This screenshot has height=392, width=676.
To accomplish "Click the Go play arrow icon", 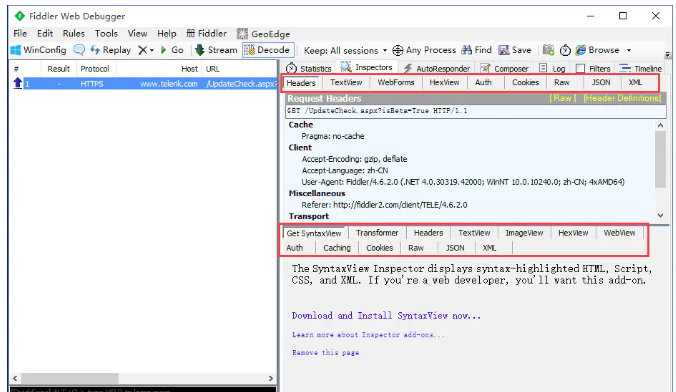I will coord(163,50).
